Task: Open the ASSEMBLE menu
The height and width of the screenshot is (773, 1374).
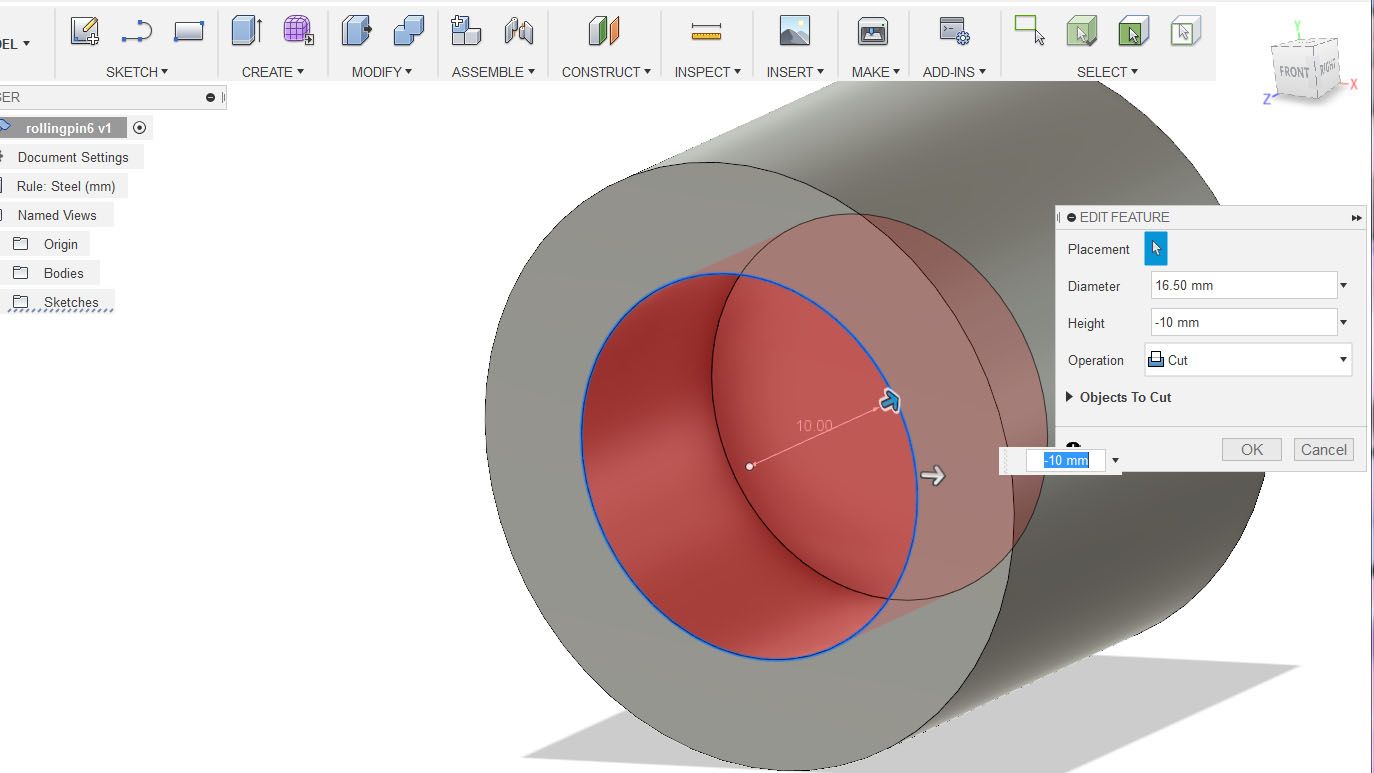Action: coord(492,72)
